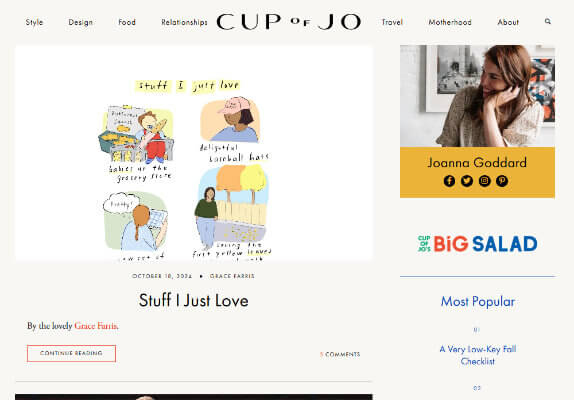The height and width of the screenshot is (400, 574).
Task: Click the Grace Farris author byline
Action: coord(232,276)
